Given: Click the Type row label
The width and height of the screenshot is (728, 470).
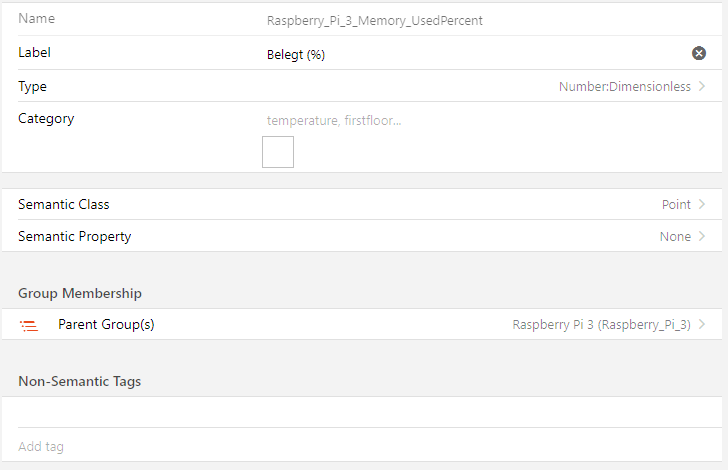Looking at the screenshot, I should tap(32, 87).
